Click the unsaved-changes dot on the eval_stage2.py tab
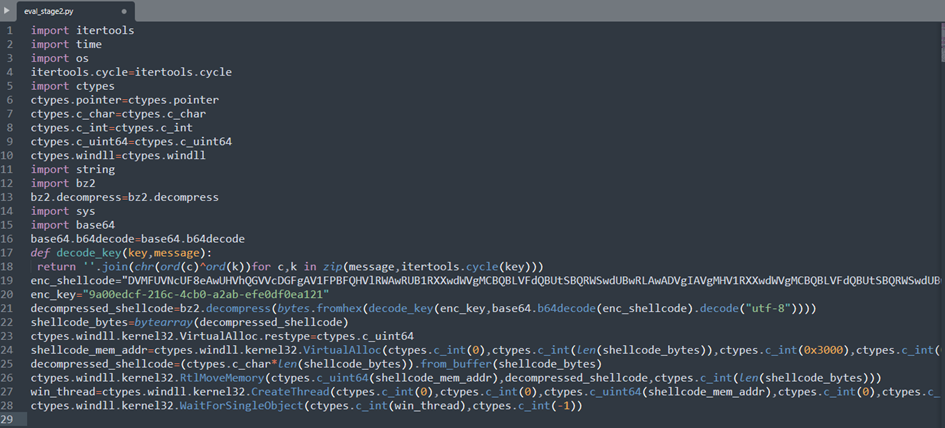Screen dimensions: 945x428 click(124, 11)
